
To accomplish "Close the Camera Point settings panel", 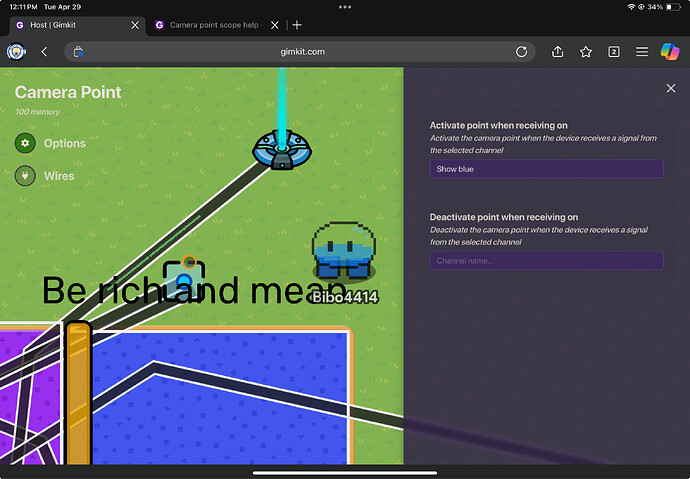I will [x=671, y=89].
